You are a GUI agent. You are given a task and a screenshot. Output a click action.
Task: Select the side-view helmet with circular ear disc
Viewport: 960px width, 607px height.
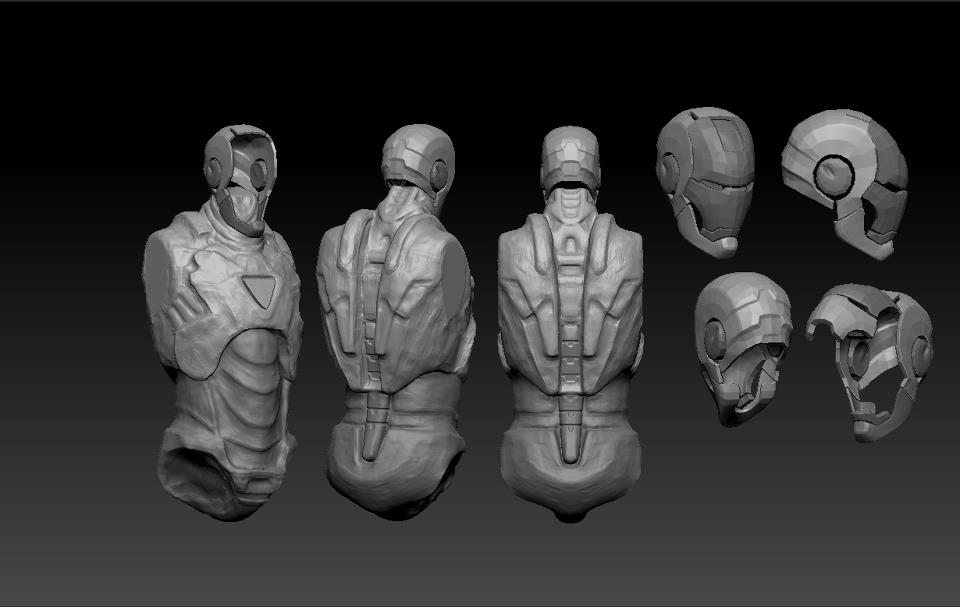845,184
